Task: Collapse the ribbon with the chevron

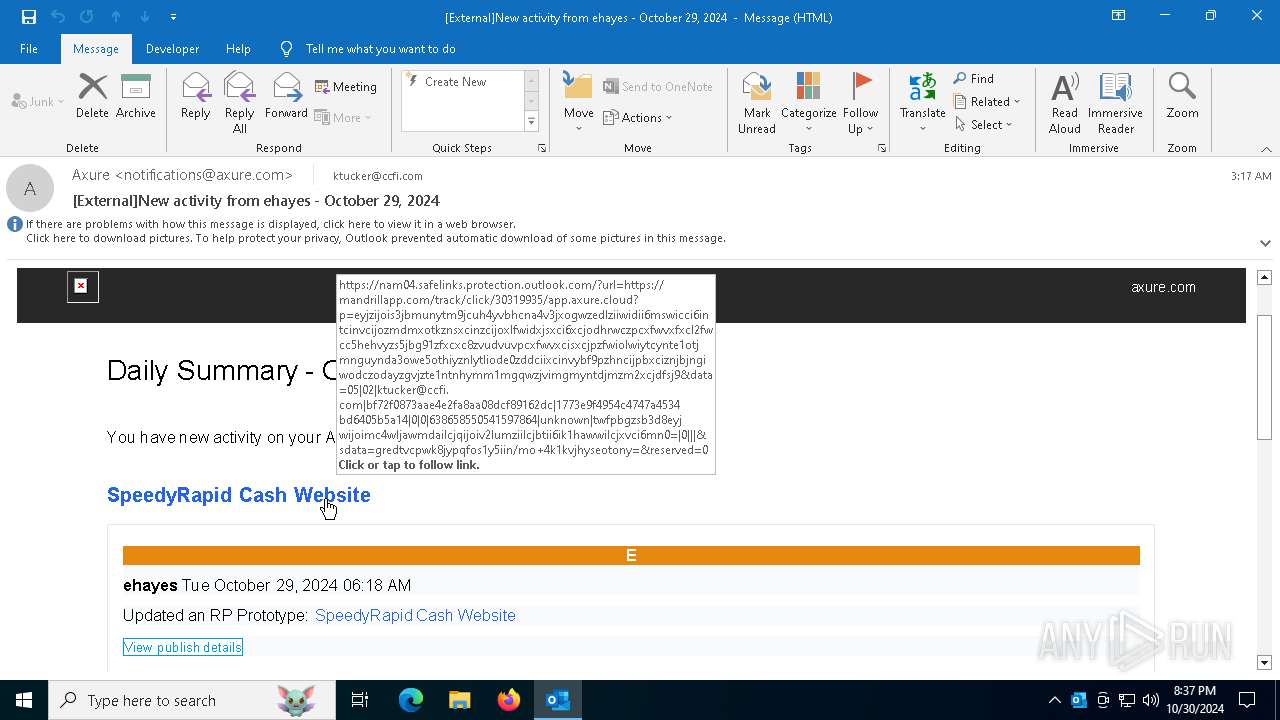Action: [1265, 149]
